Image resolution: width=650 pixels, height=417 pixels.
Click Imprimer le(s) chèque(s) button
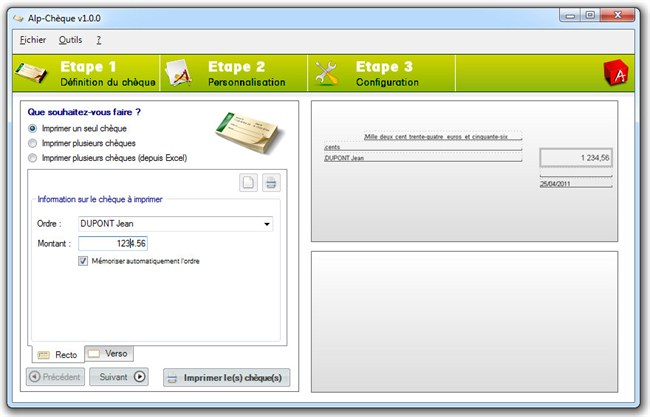(x=227, y=378)
